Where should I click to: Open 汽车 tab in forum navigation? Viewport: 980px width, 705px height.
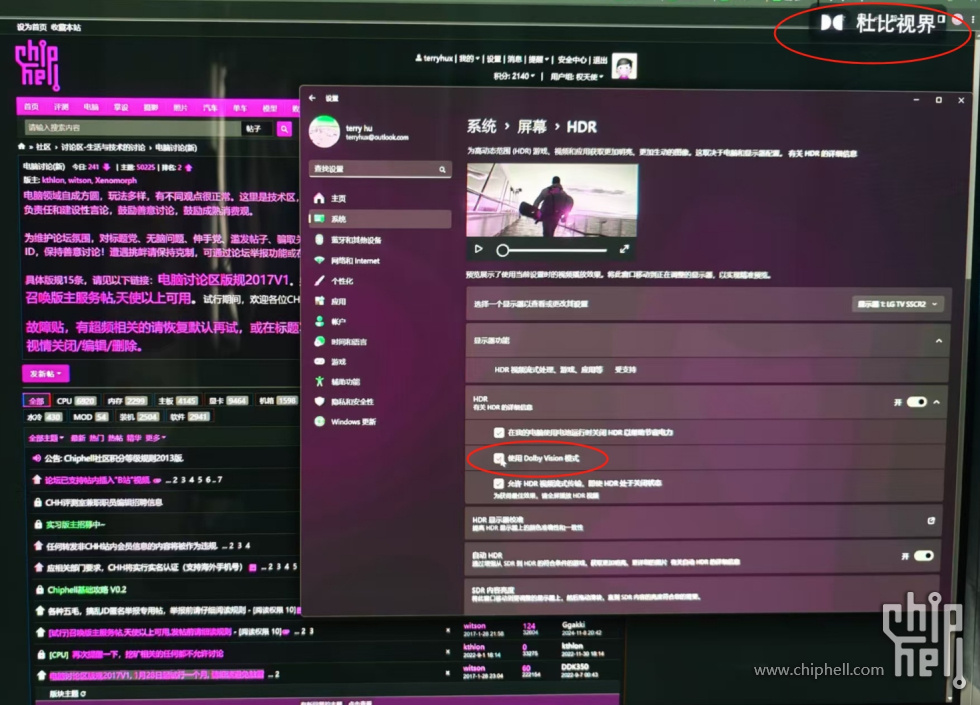210,108
